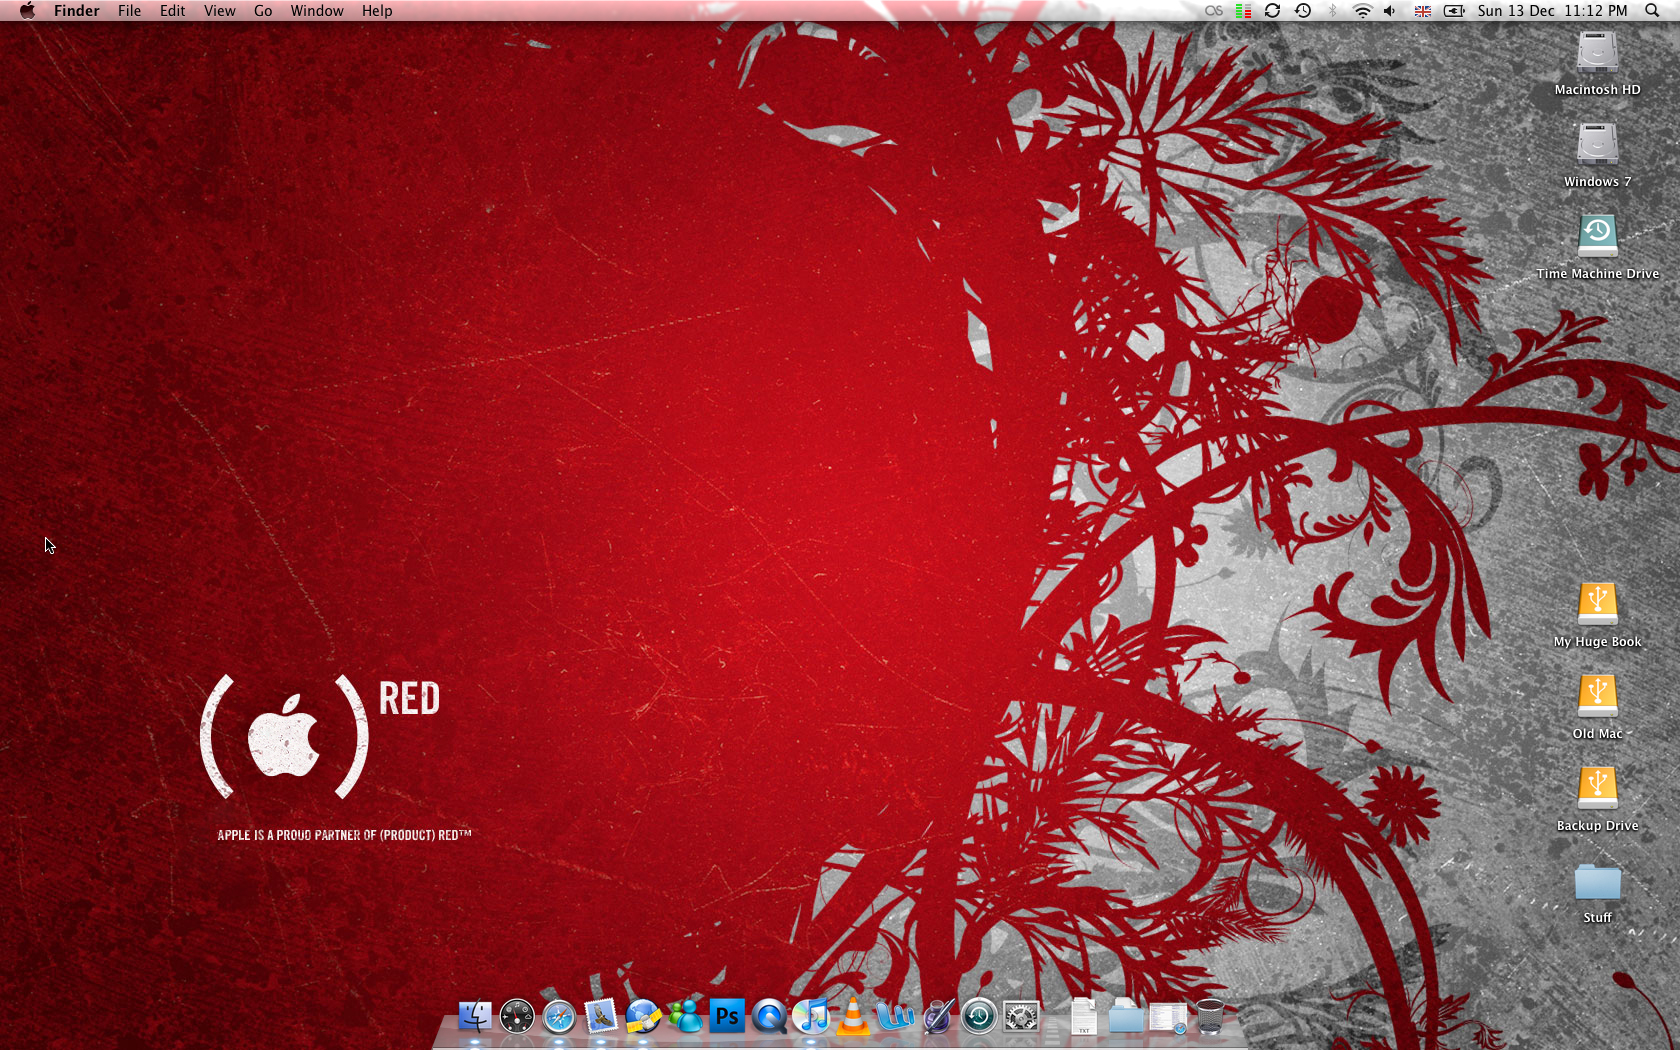The image size is (1680, 1050).
Task: Open Finder from the Dock
Action: tap(475, 1017)
